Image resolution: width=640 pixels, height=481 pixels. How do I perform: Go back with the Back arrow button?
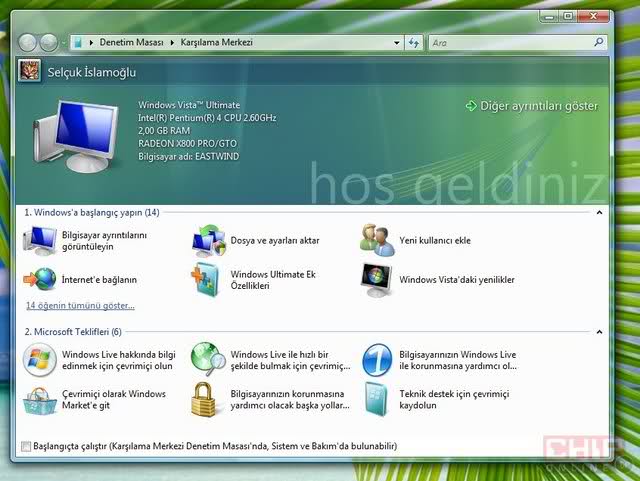[x=28, y=42]
